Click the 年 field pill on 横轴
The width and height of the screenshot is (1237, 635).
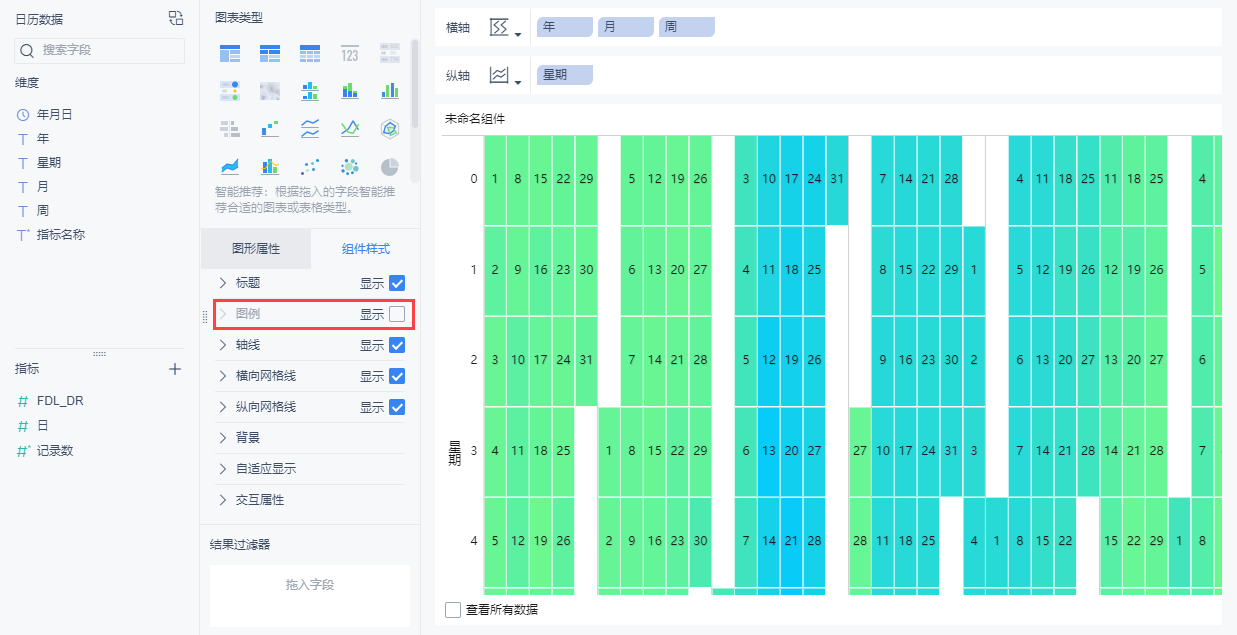565,27
